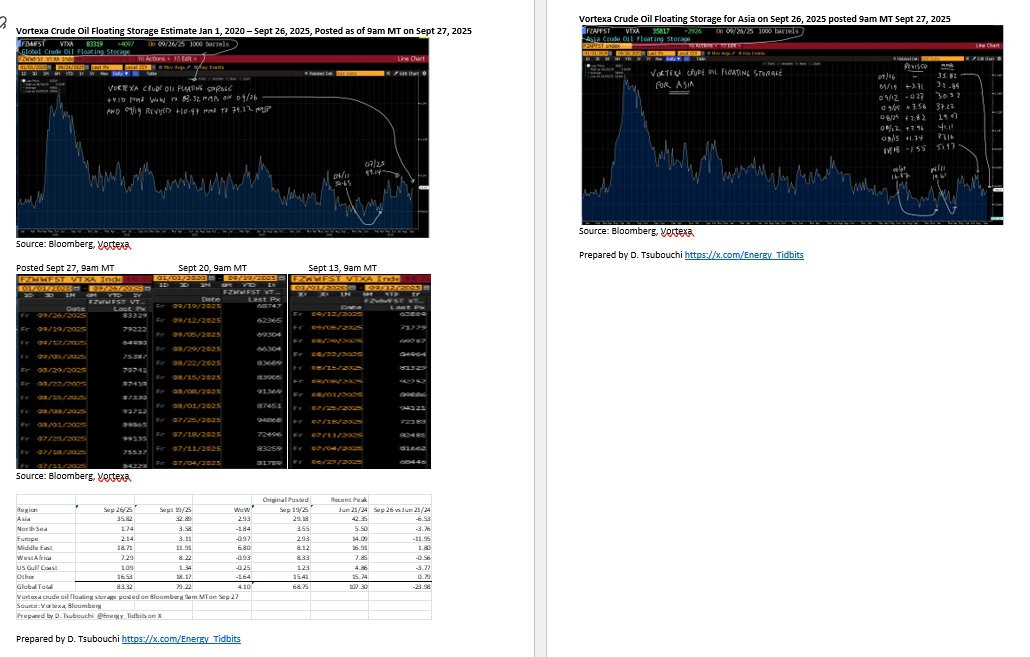Click the 'Sept 20, 9am MT' caption
This screenshot has width=1030, height=657.
pos(212,268)
